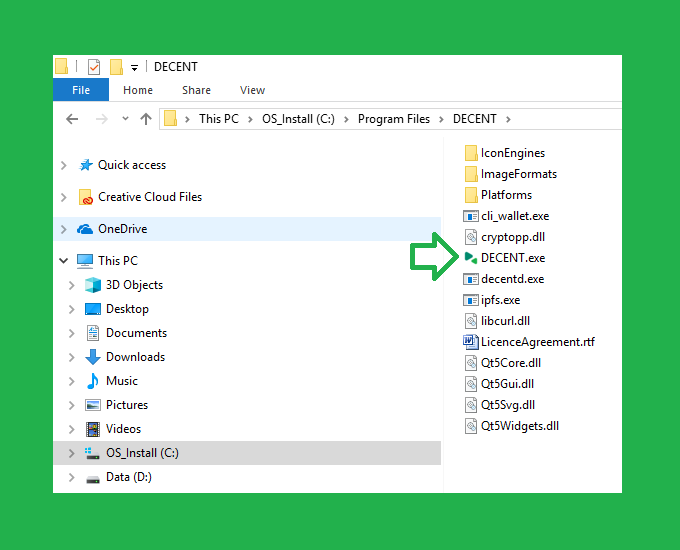Click the Desktop navigation pane icon
The image size is (680, 550).
tap(93, 309)
